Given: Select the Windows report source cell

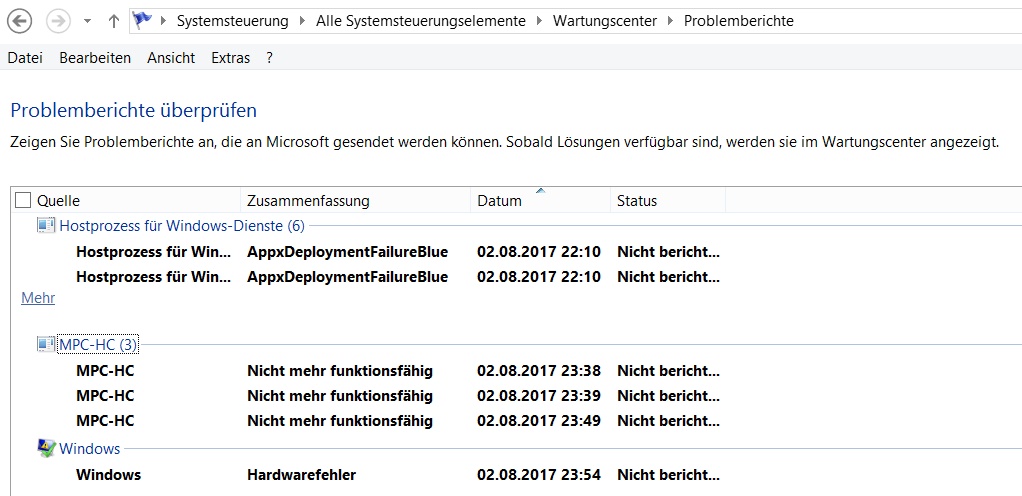Looking at the screenshot, I should pyautogui.click(x=108, y=474).
